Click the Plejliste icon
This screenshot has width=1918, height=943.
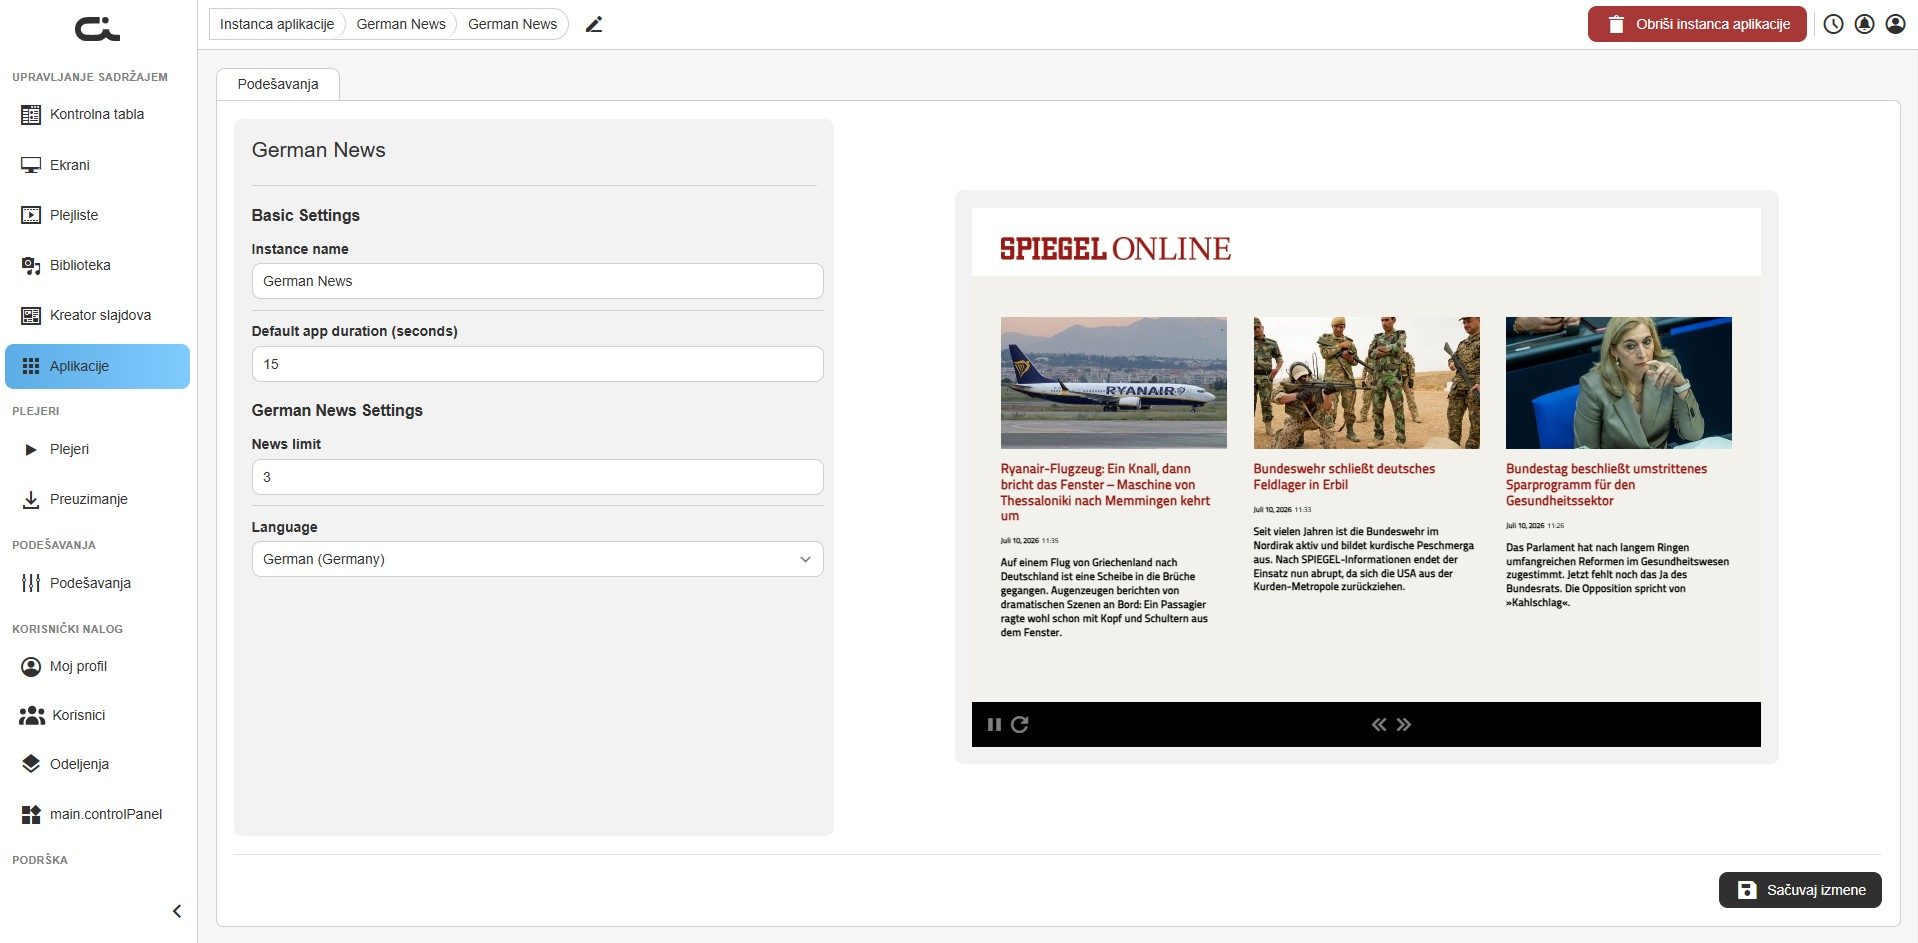tap(31, 215)
